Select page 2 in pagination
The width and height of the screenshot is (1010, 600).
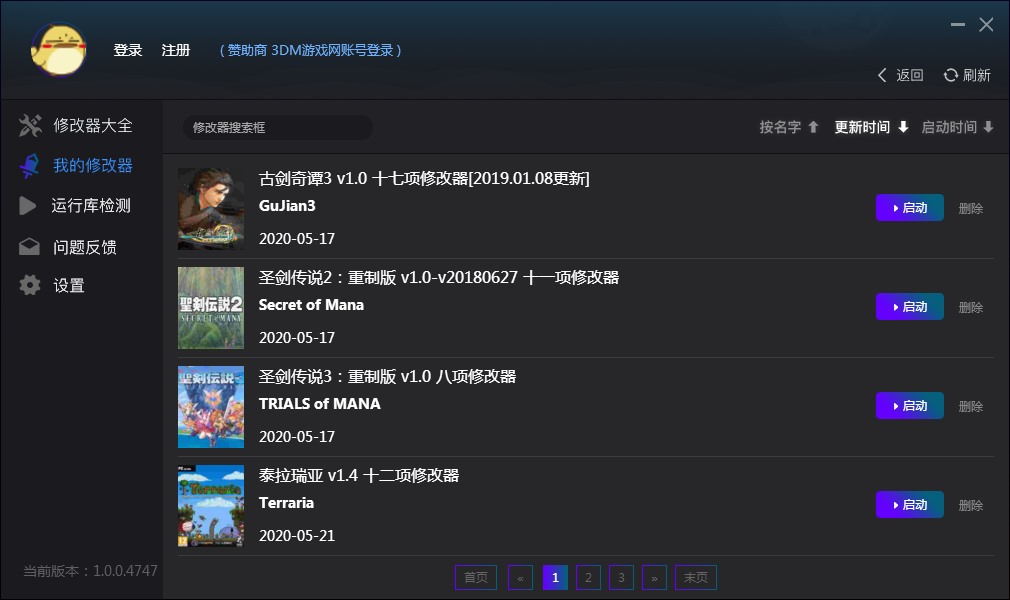(588, 577)
